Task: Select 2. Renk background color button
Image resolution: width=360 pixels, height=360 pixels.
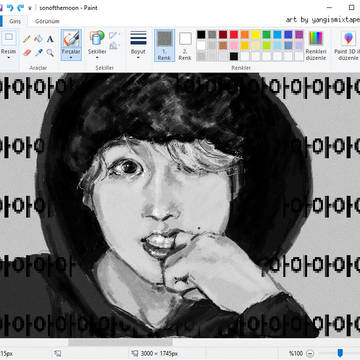Action: pyautogui.click(x=185, y=46)
